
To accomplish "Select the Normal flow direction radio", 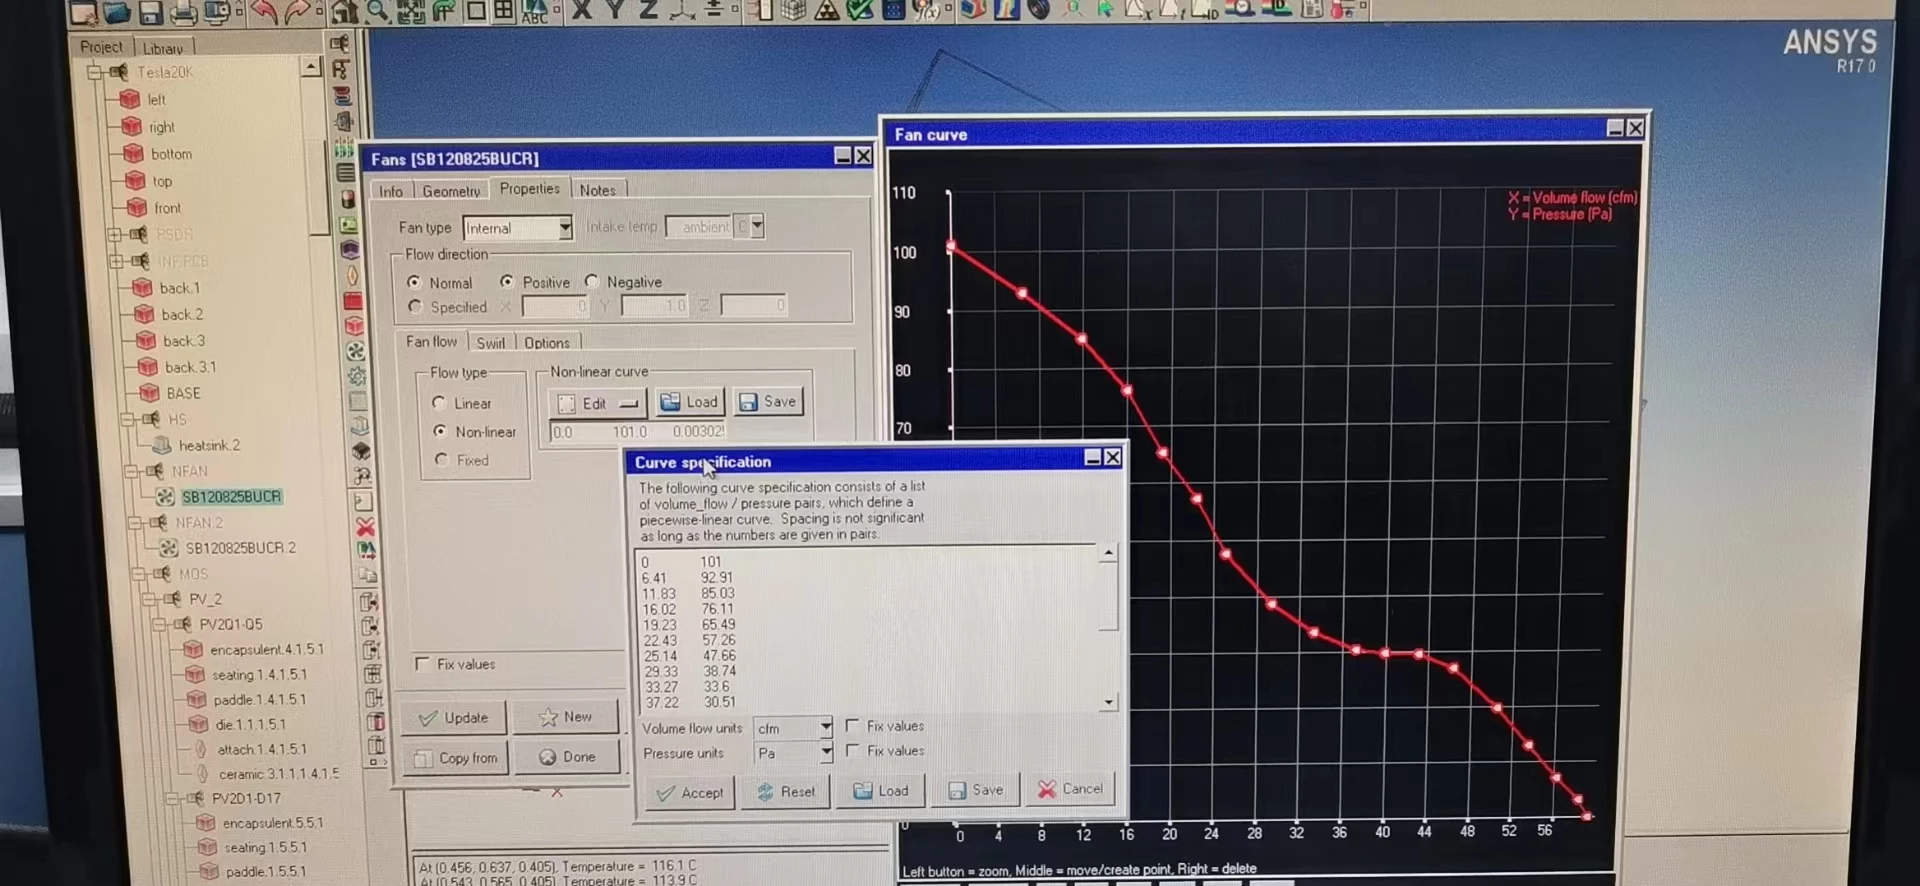I will click(414, 283).
